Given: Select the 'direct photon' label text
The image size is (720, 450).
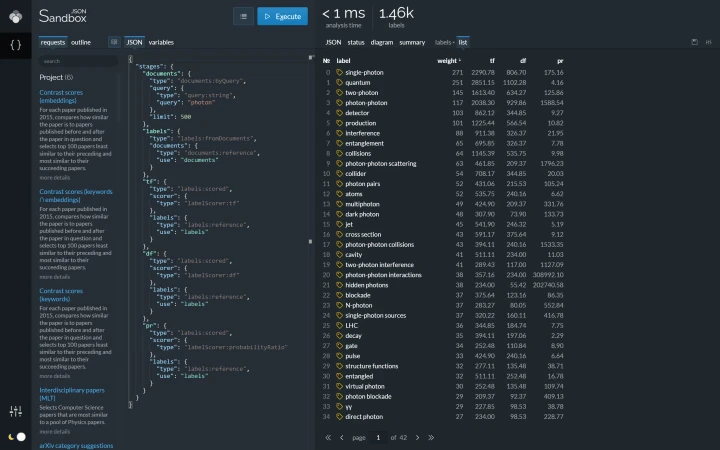Looking at the screenshot, I should pos(364,416).
